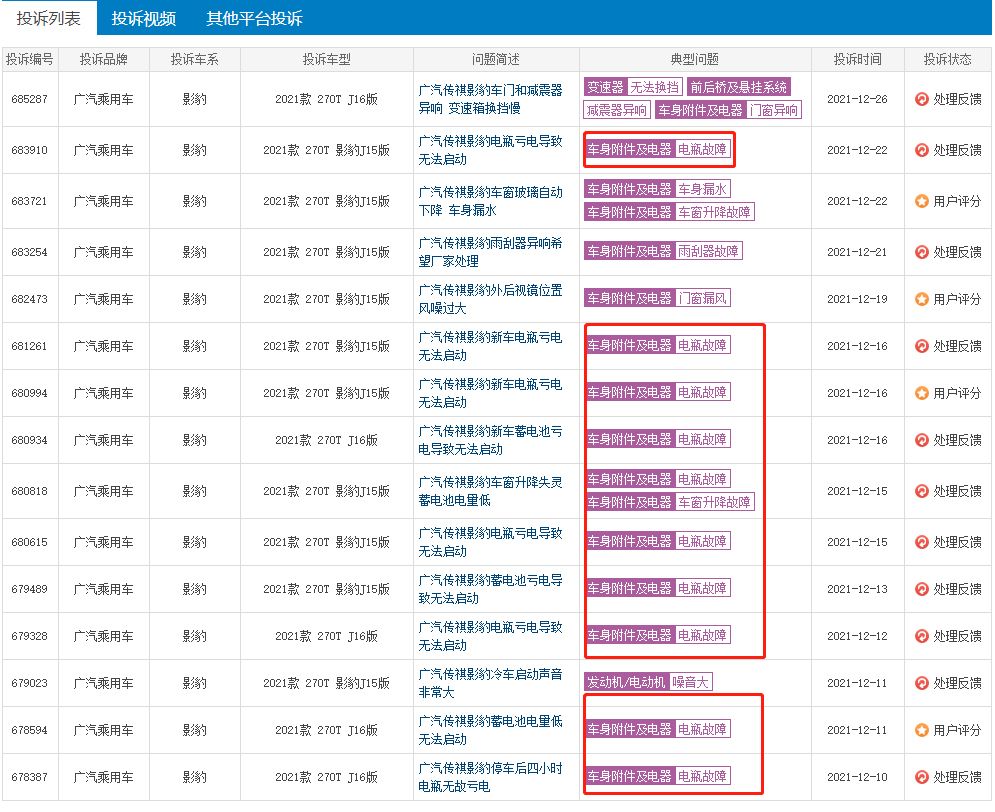Click status icon for complaint 680818
The height and width of the screenshot is (812, 995).
click(x=921, y=491)
